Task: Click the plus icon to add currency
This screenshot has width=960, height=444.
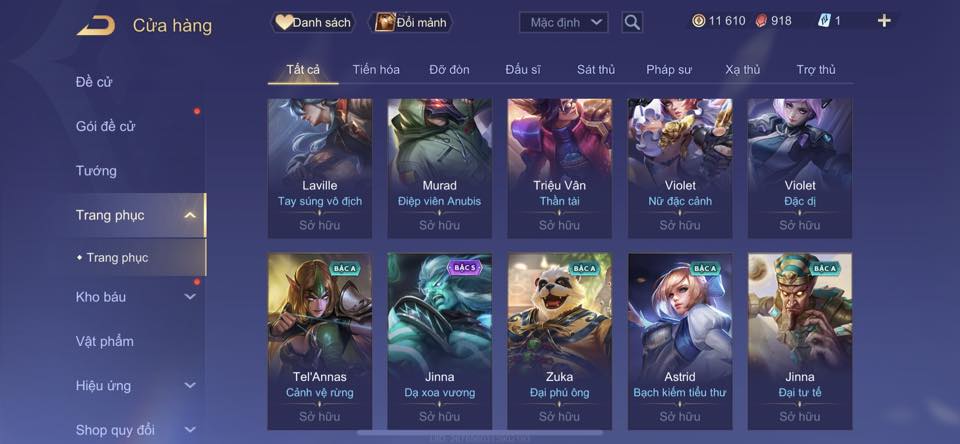Action: click(x=883, y=21)
